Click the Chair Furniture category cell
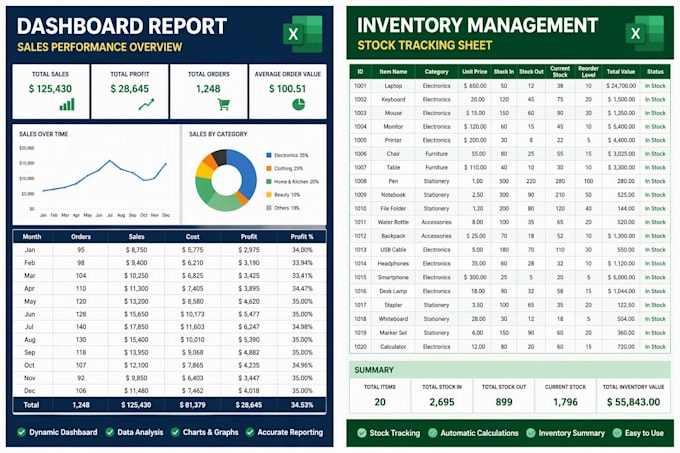 [436, 154]
